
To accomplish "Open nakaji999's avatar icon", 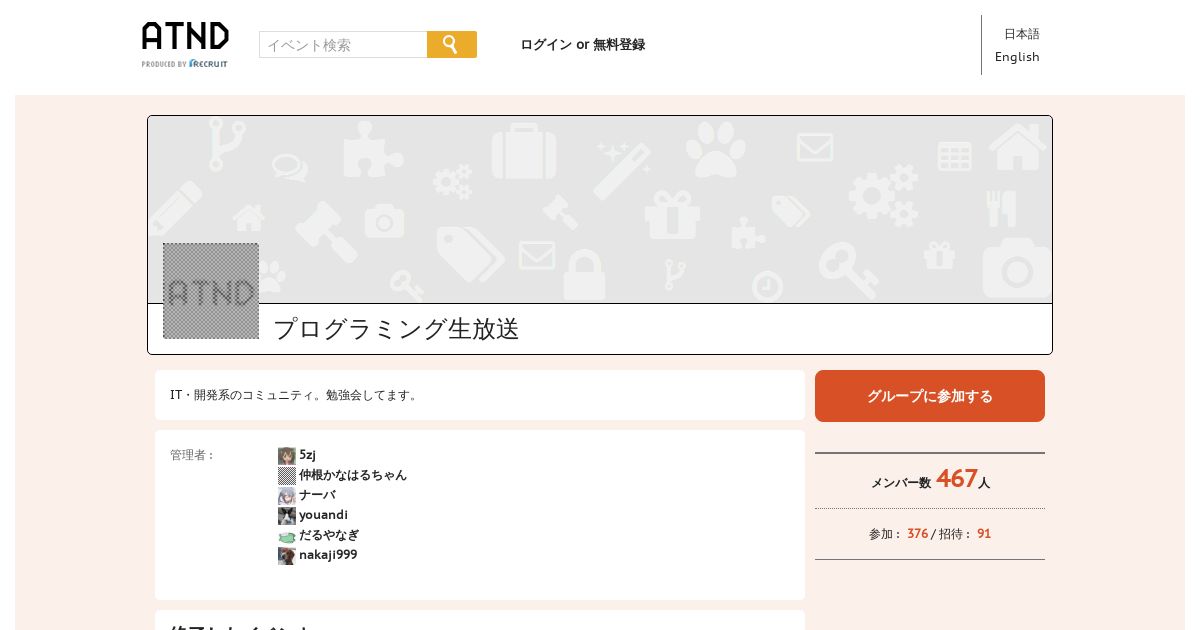I will [x=287, y=556].
